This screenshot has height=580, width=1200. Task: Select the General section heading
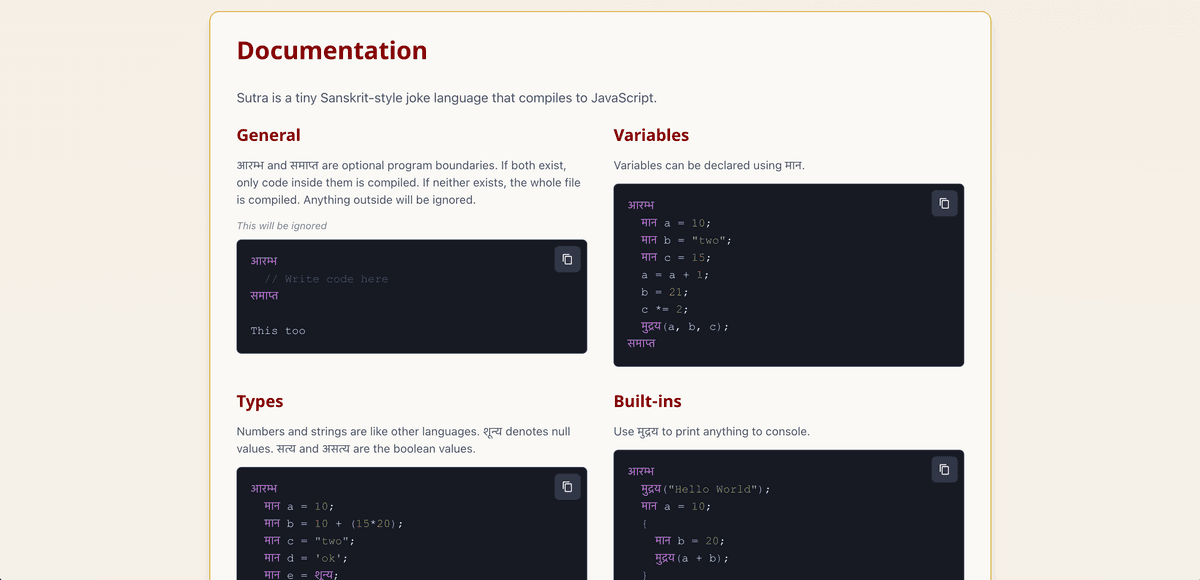click(269, 135)
